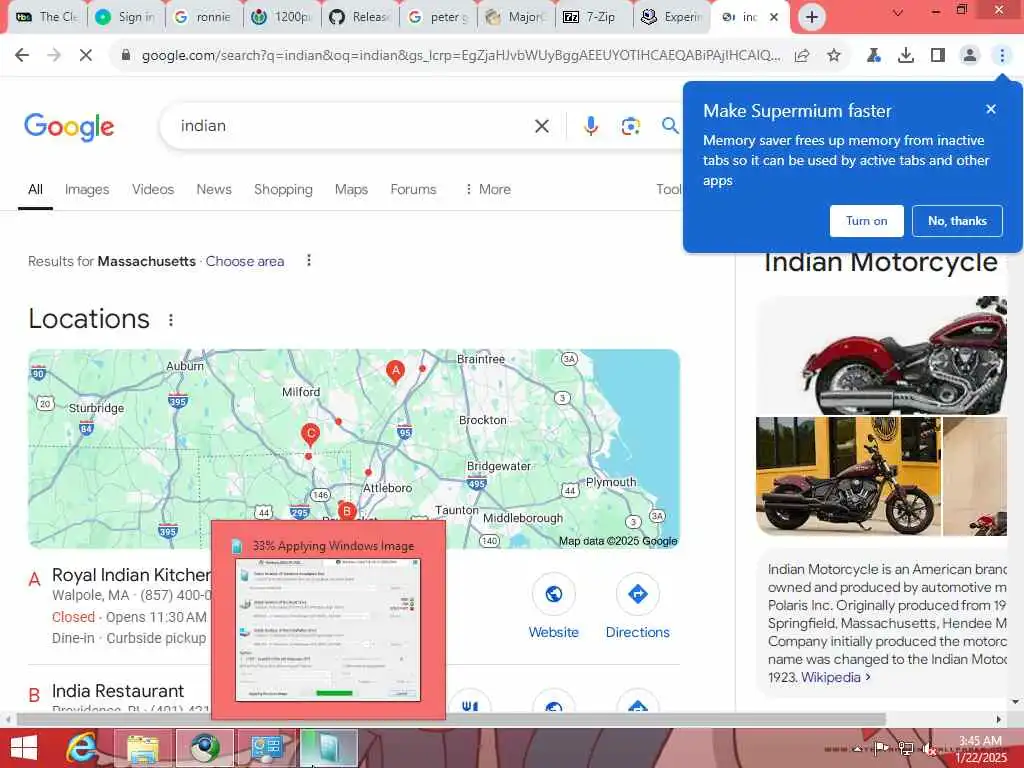Close the Make Supermium faster popup

coord(991,110)
